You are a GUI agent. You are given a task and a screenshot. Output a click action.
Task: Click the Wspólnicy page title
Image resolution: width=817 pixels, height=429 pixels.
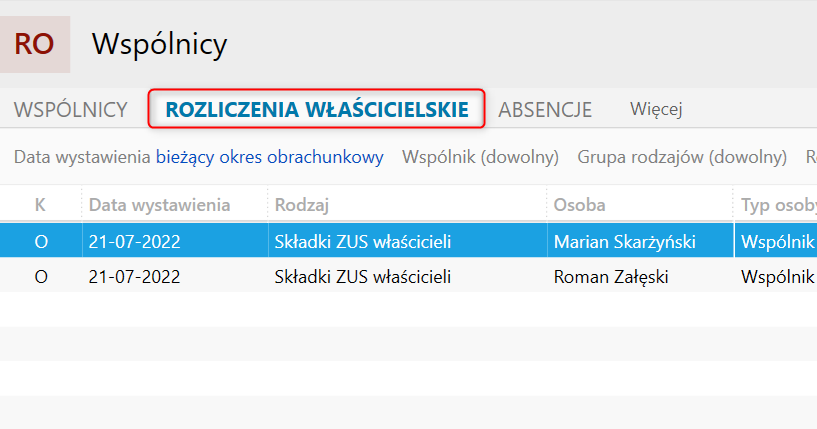point(159,44)
